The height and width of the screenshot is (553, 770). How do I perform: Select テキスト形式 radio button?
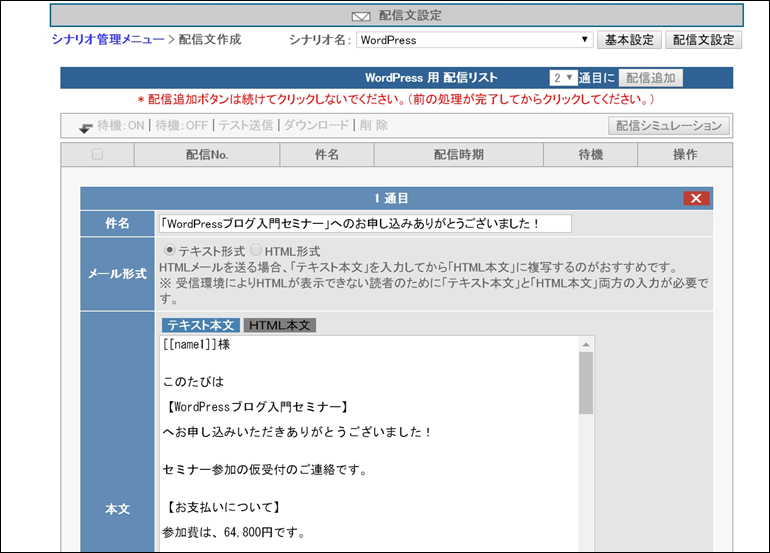click(x=169, y=250)
